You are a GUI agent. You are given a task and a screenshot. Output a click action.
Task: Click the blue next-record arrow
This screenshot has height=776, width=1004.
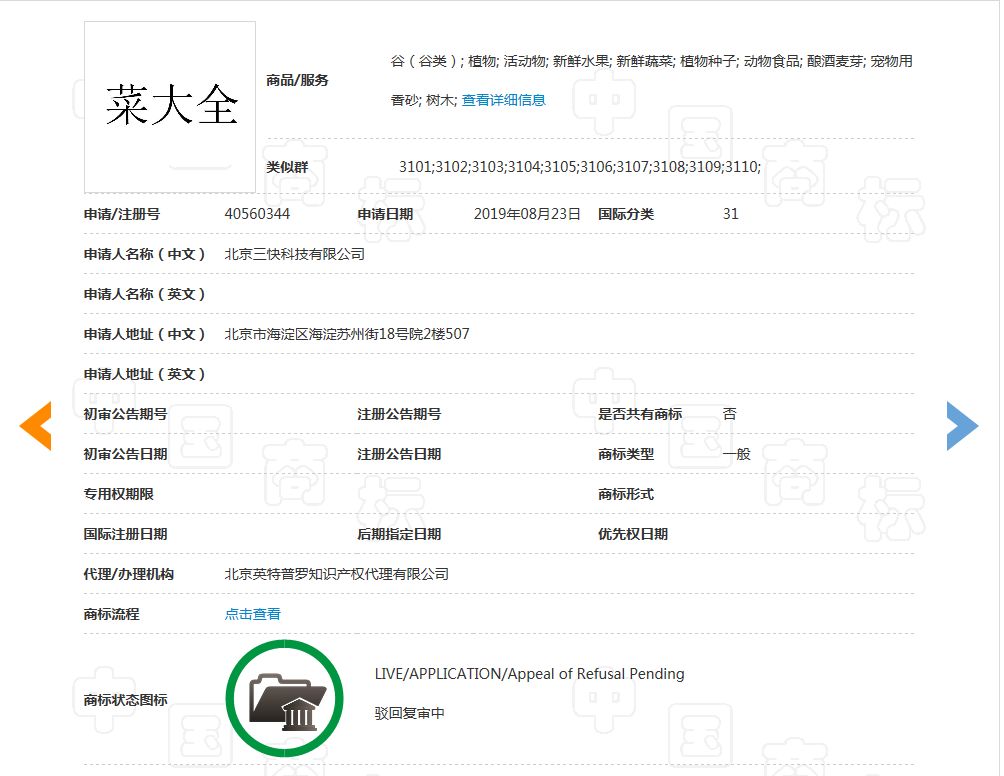click(x=962, y=426)
